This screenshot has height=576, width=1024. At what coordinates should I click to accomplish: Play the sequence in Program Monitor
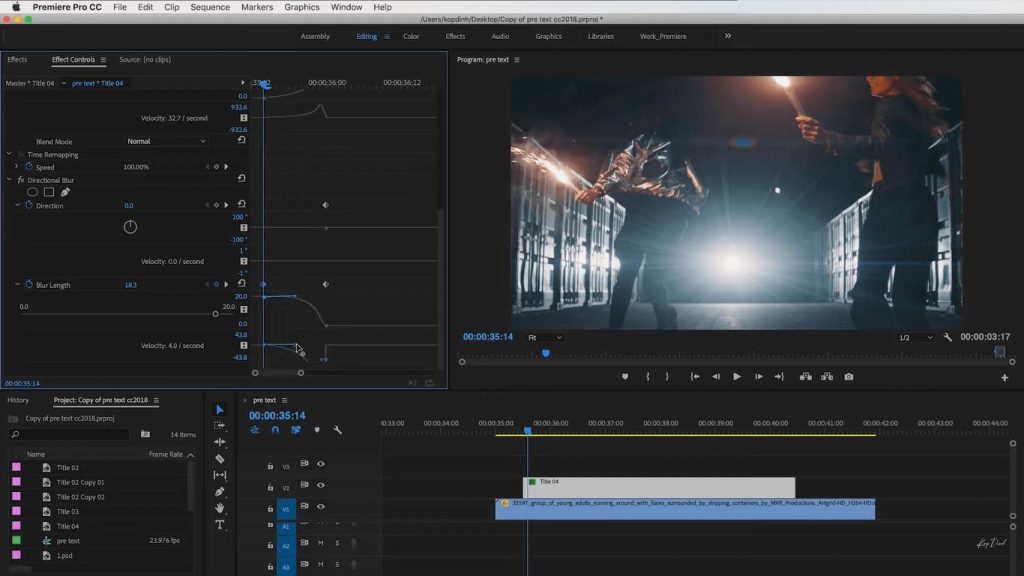coord(737,377)
